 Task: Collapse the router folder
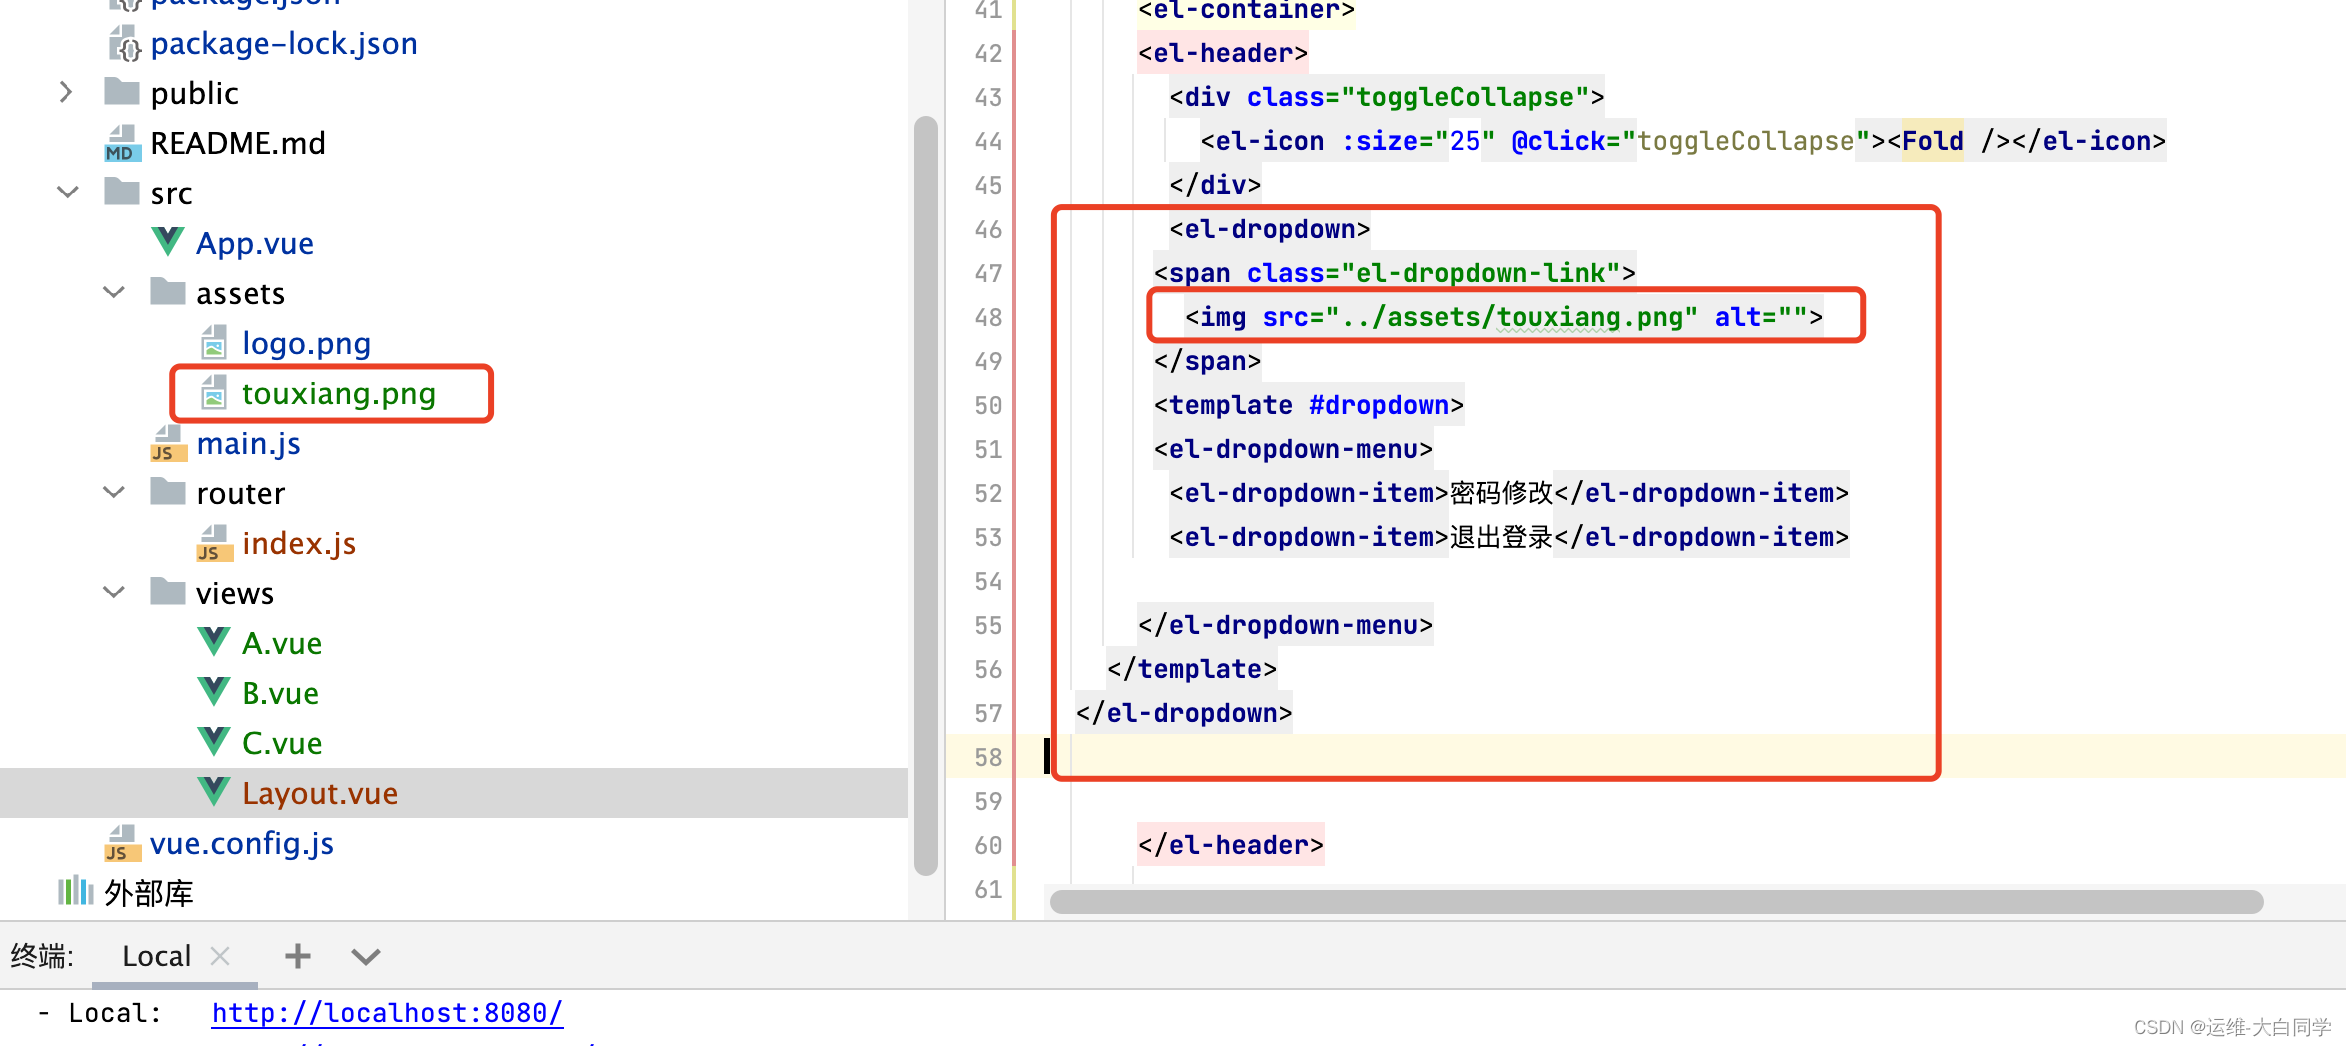tap(114, 492)
